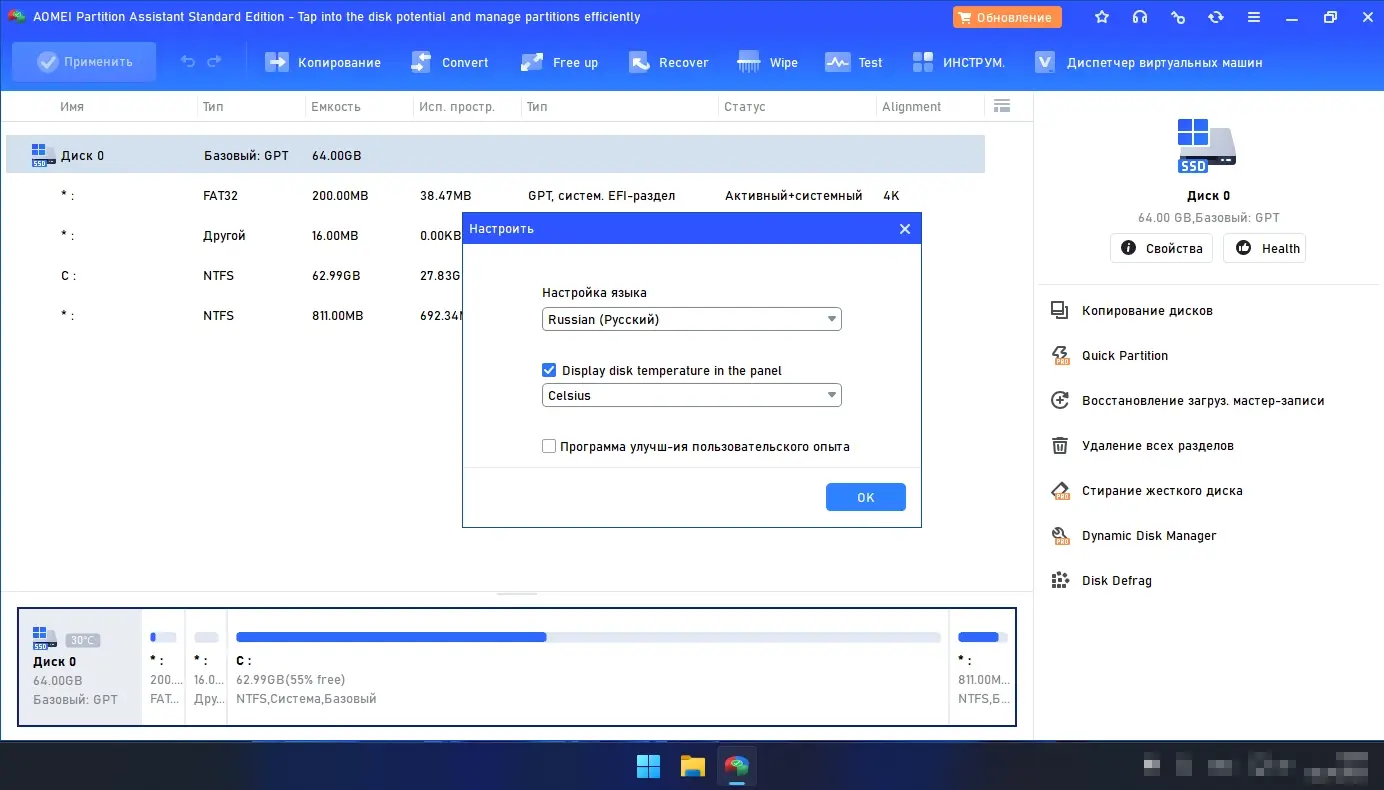Click the redo arrow icon
Screen dimensions: 1384x790
point(214,62)
